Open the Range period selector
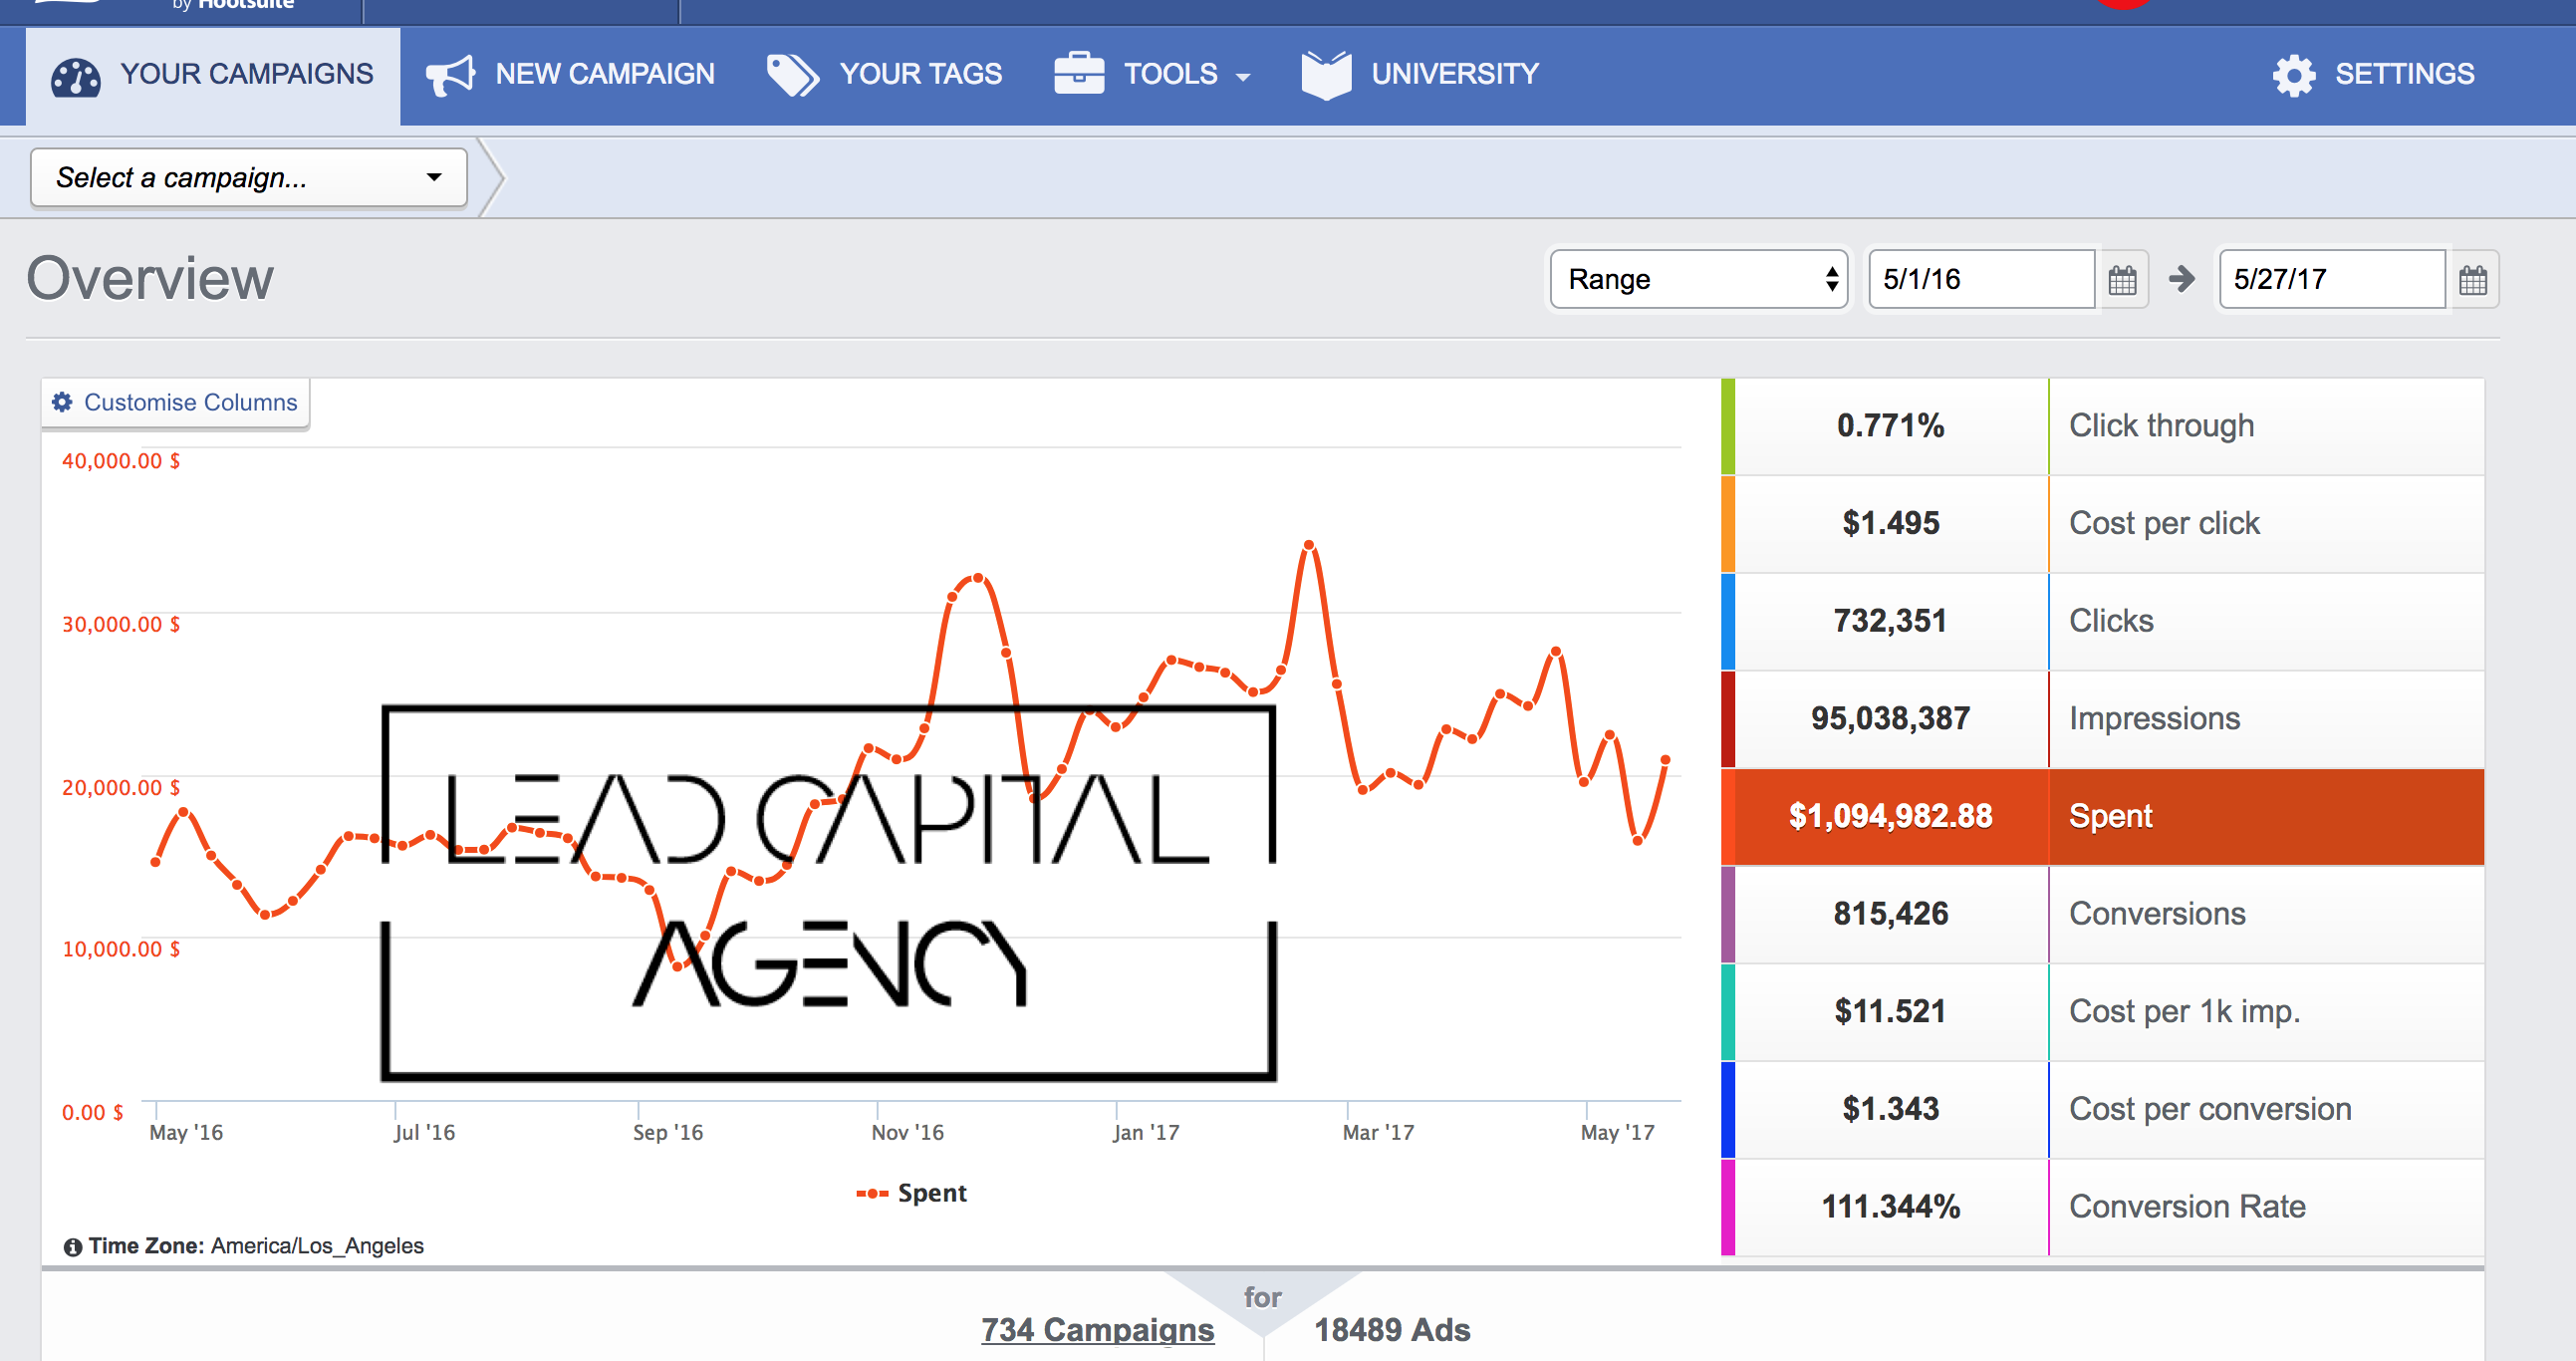Image resolution: width=2576 pixels, height=1361 pixels. click(x=1698, y=279)
